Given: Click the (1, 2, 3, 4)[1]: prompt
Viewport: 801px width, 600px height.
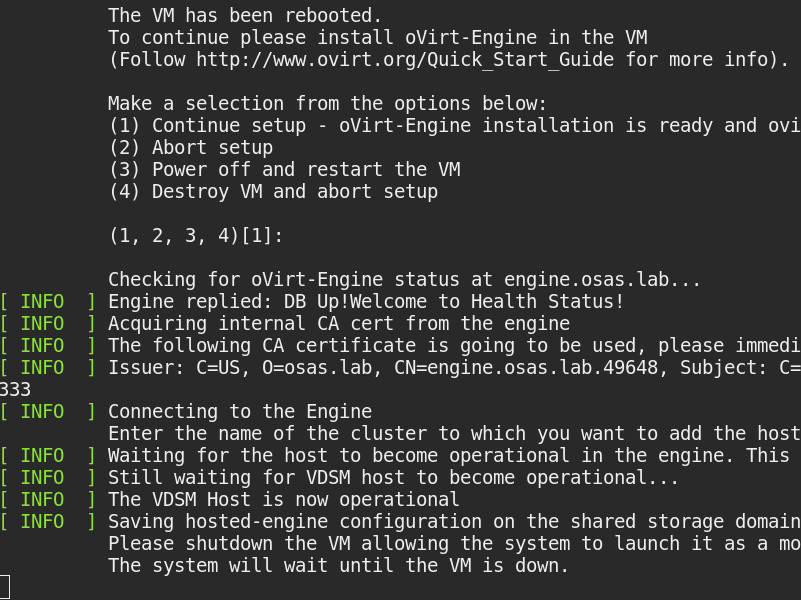Looking at the screenshot, I should click(195, 235).
